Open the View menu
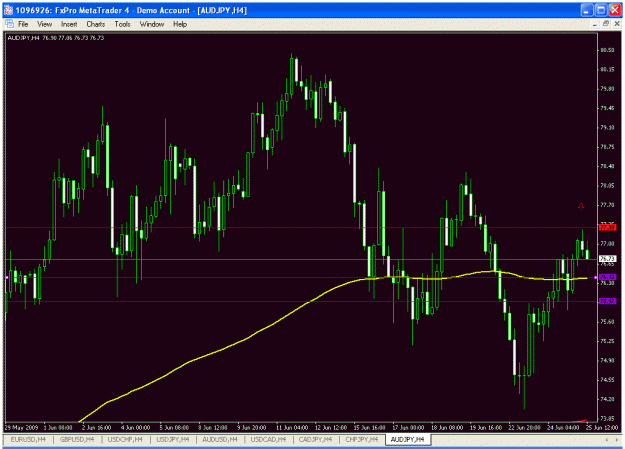 coord(45,24)
